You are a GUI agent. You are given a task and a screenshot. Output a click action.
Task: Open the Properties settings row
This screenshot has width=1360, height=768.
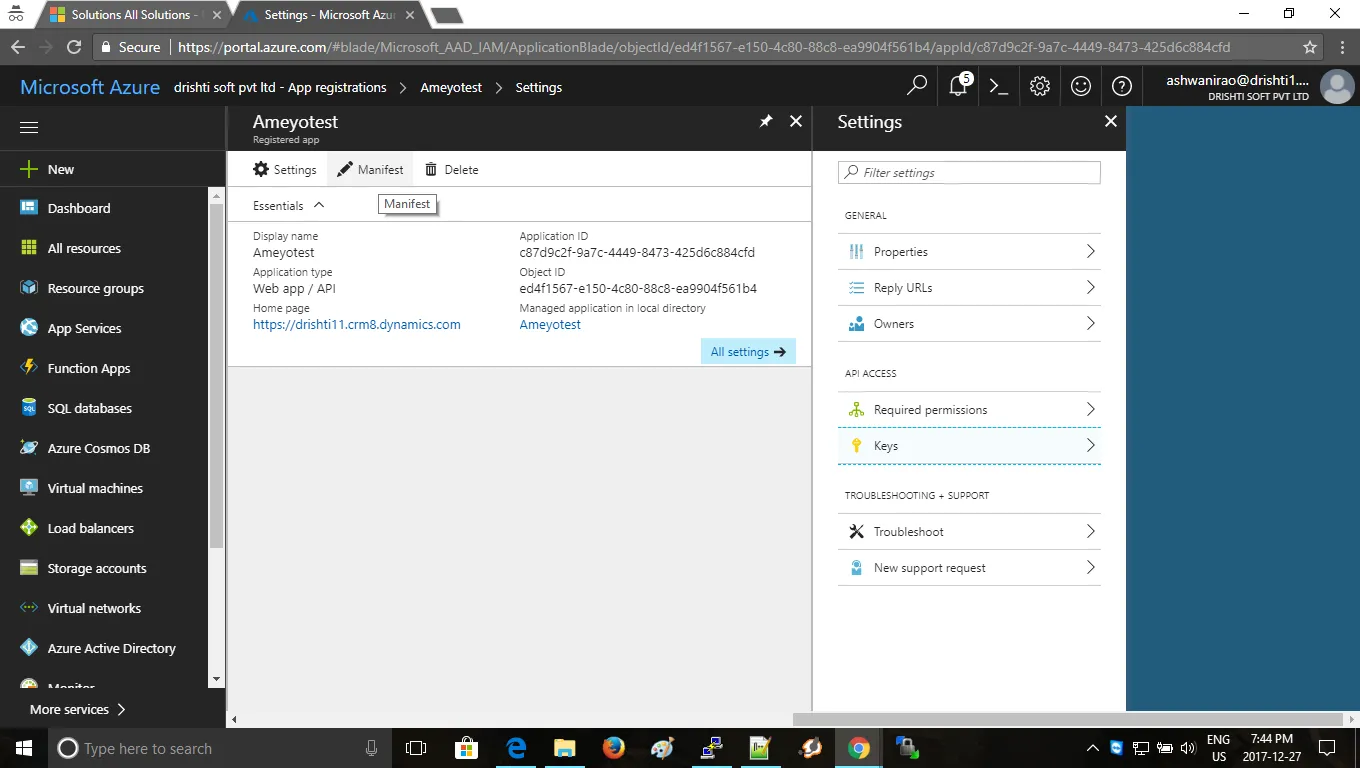click(x=969, y=252)
